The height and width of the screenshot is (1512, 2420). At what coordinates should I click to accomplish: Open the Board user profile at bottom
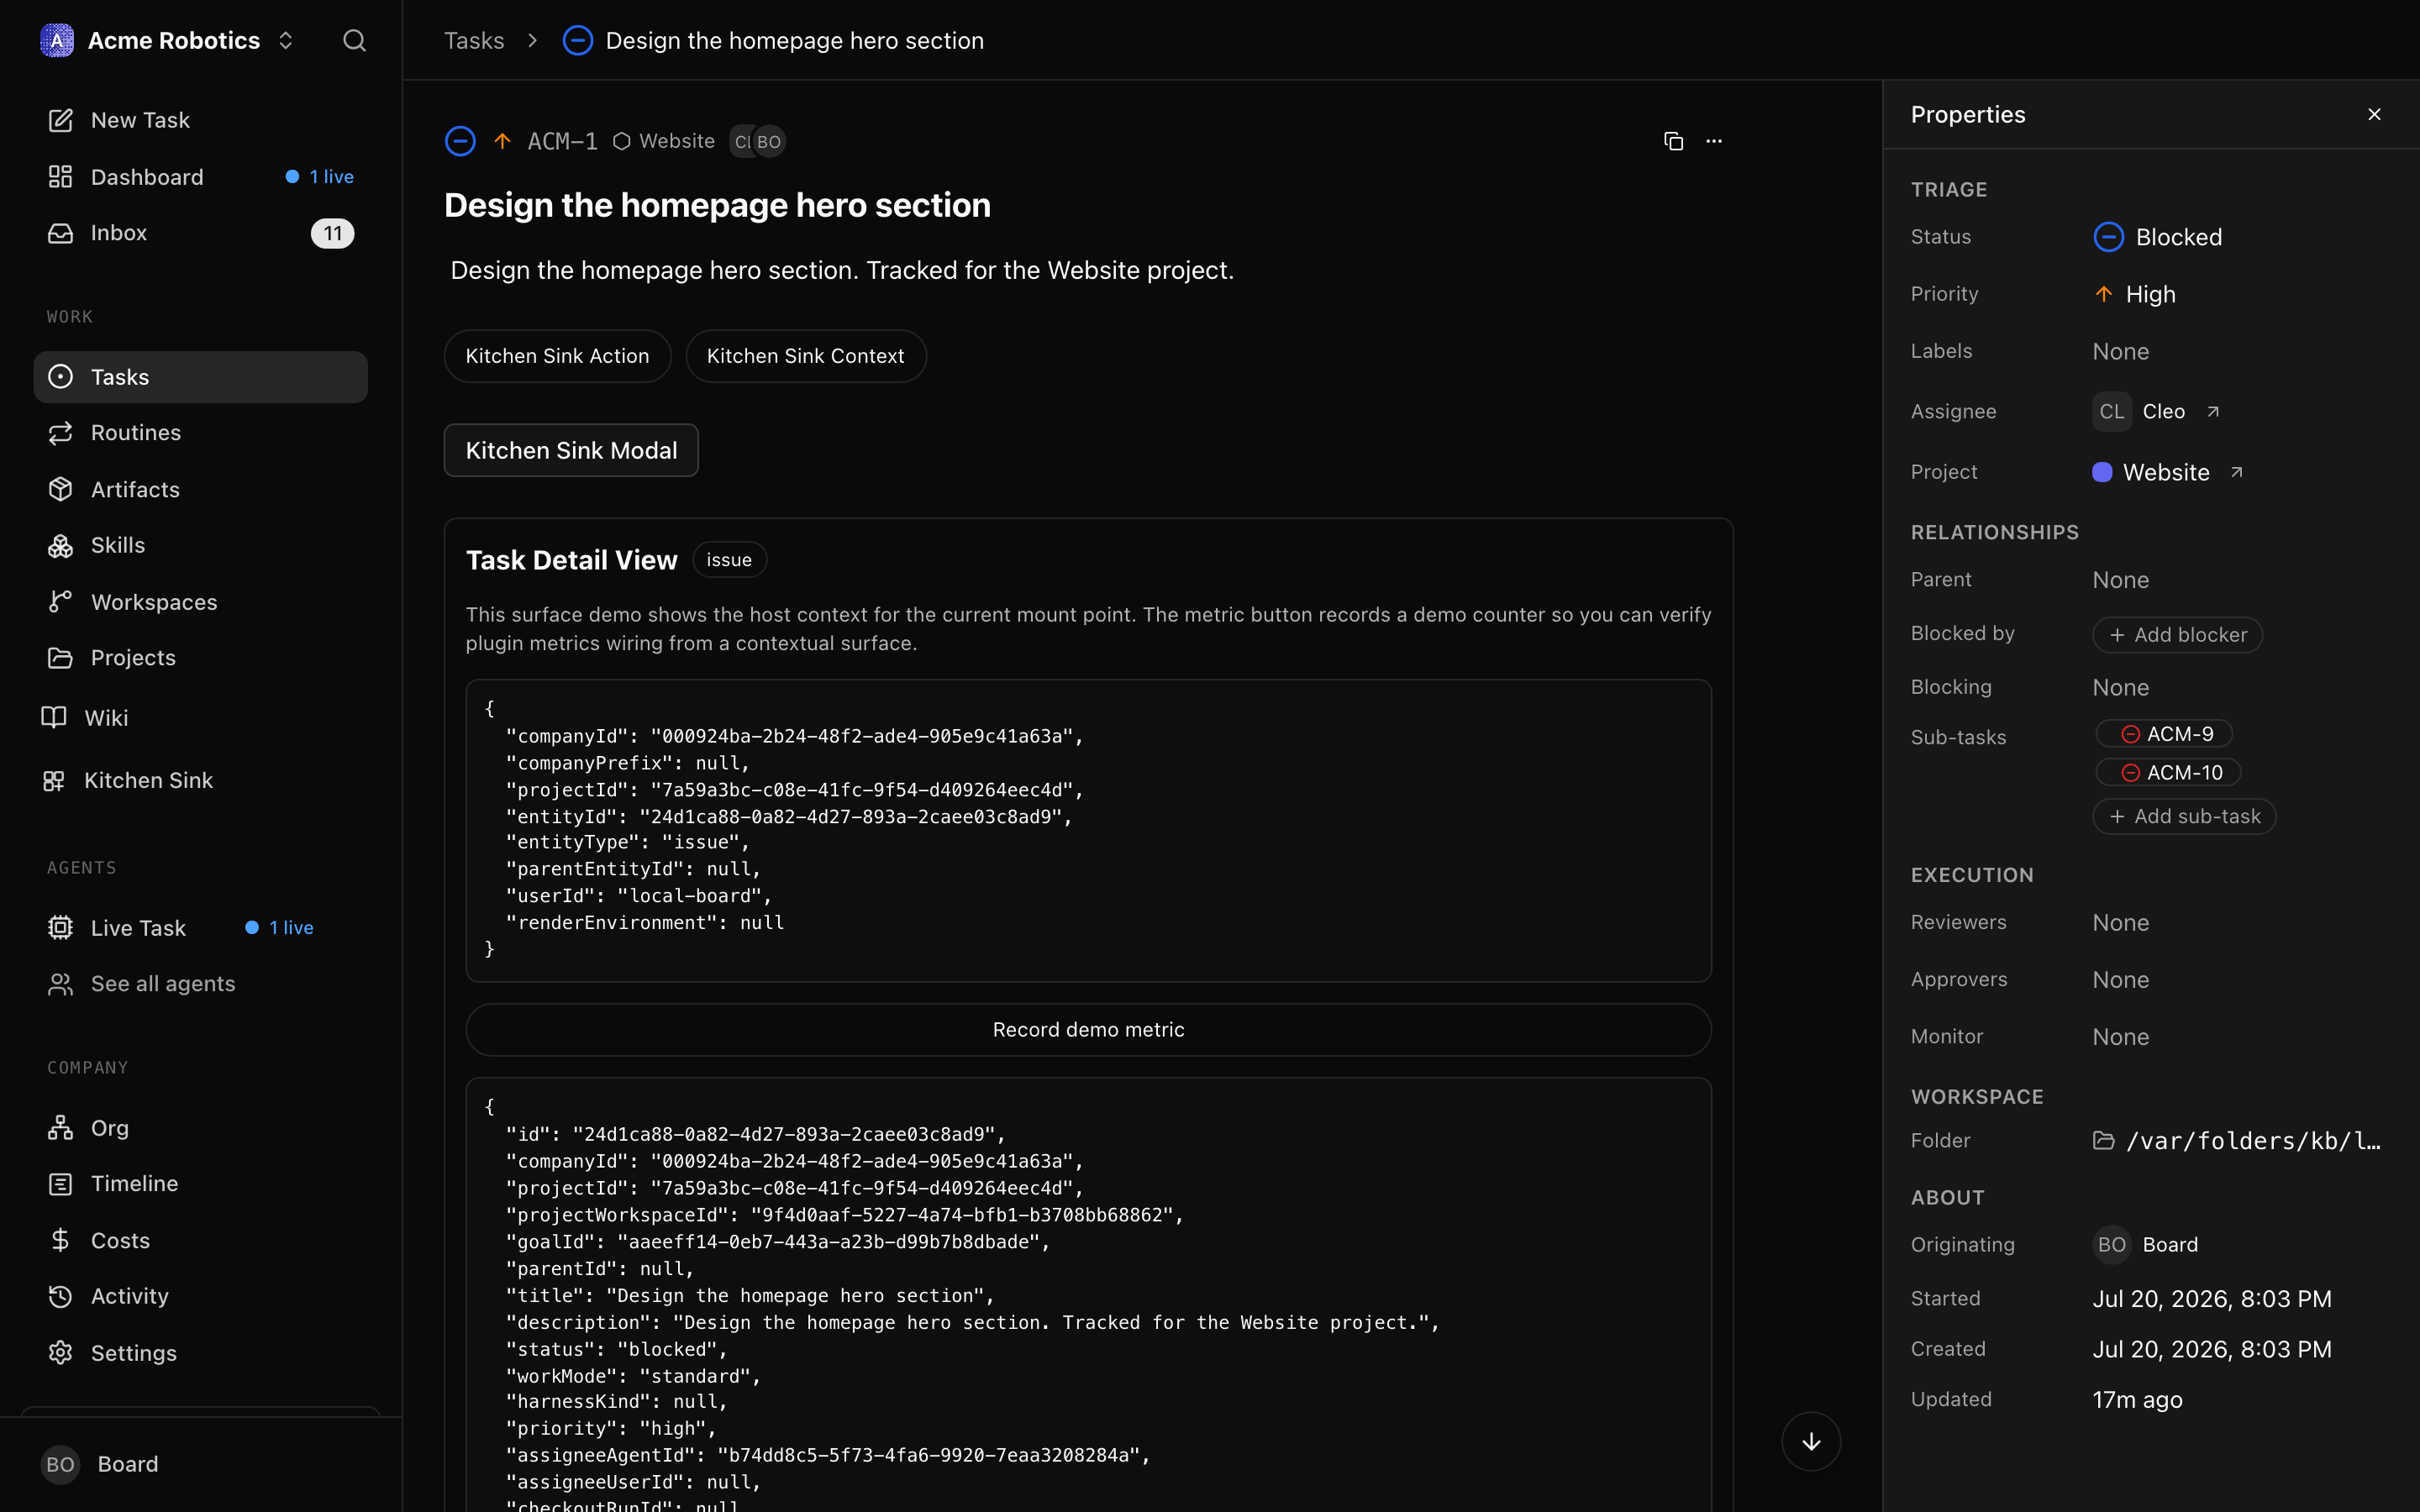(x=200, y=1464)
